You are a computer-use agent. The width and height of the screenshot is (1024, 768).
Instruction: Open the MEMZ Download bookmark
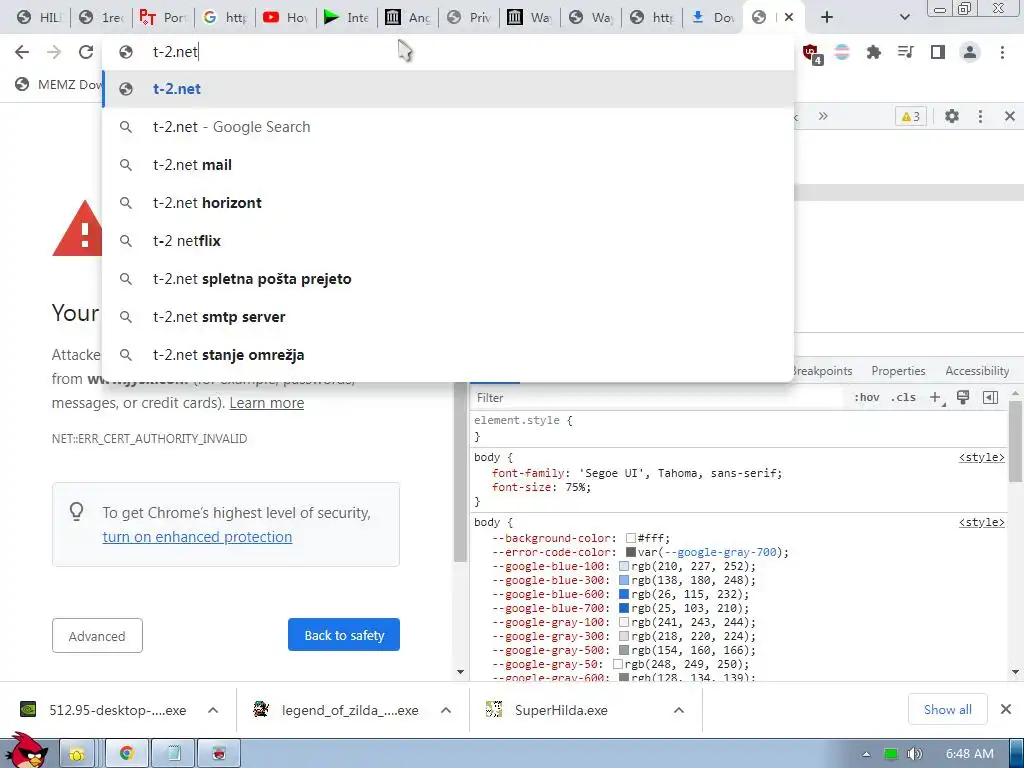(x=59, y=84)
